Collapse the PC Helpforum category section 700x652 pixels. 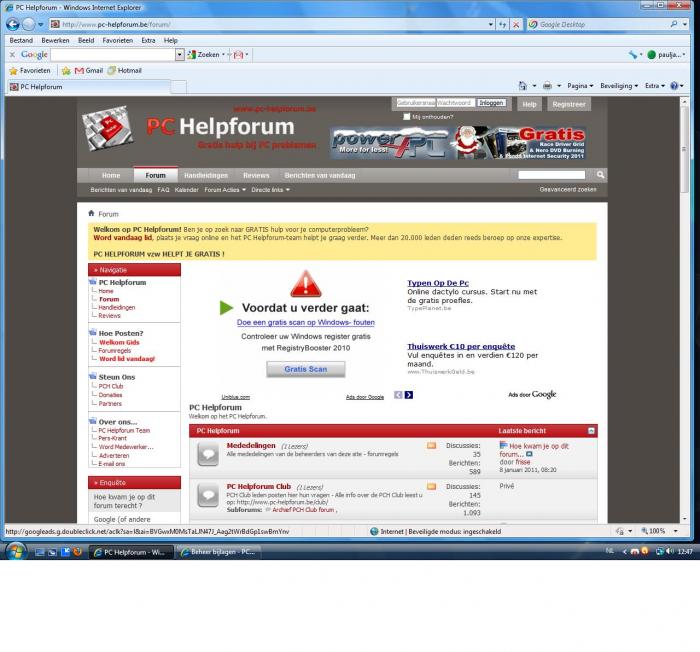click(x=591, y=430)
